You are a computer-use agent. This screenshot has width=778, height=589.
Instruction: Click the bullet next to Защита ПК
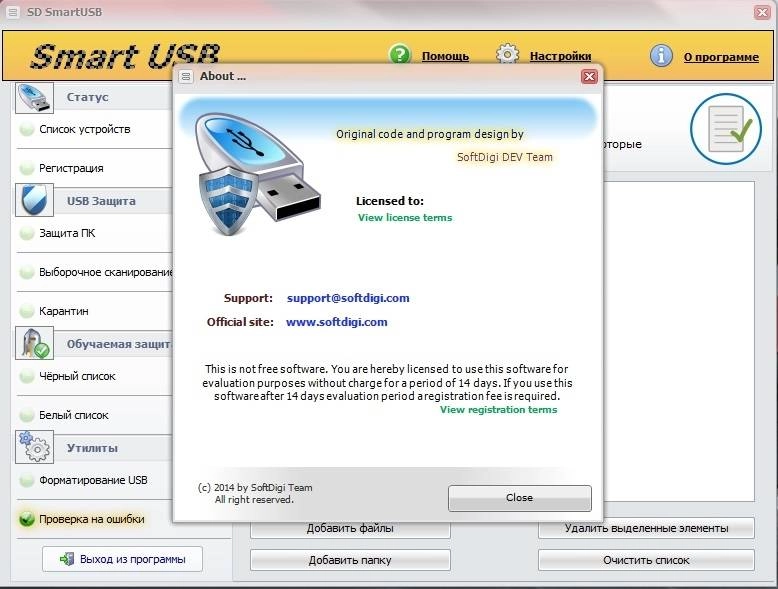[x=26, y=233]
